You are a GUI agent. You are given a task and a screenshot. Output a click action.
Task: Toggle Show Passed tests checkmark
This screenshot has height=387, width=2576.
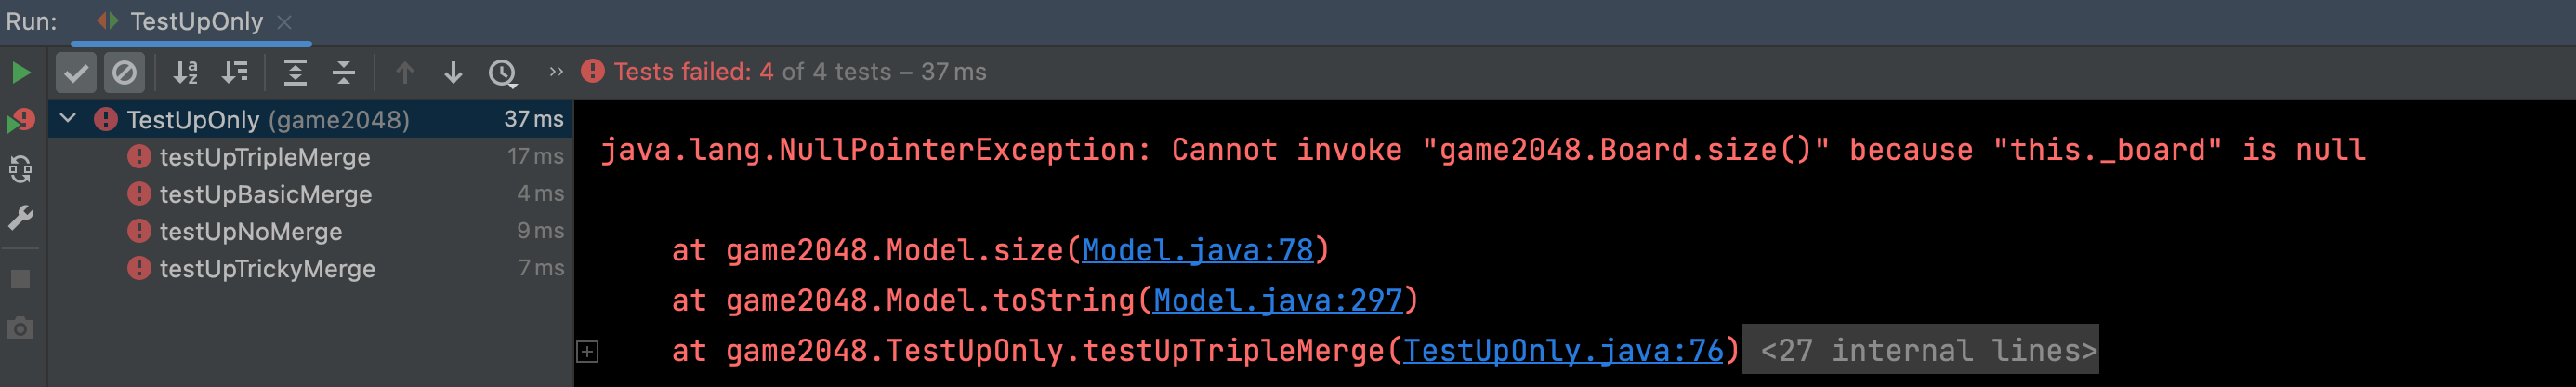[x=76, y=73]
